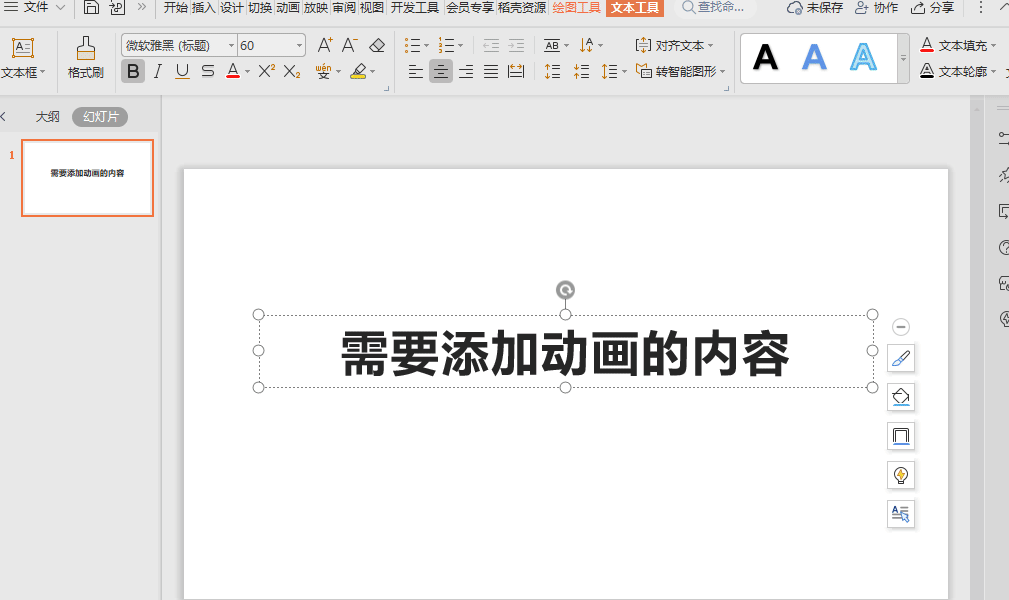Viewport: 1009px width, 600px height.
Task: Switch to the 视图 tab
Action: click(372, 8)
